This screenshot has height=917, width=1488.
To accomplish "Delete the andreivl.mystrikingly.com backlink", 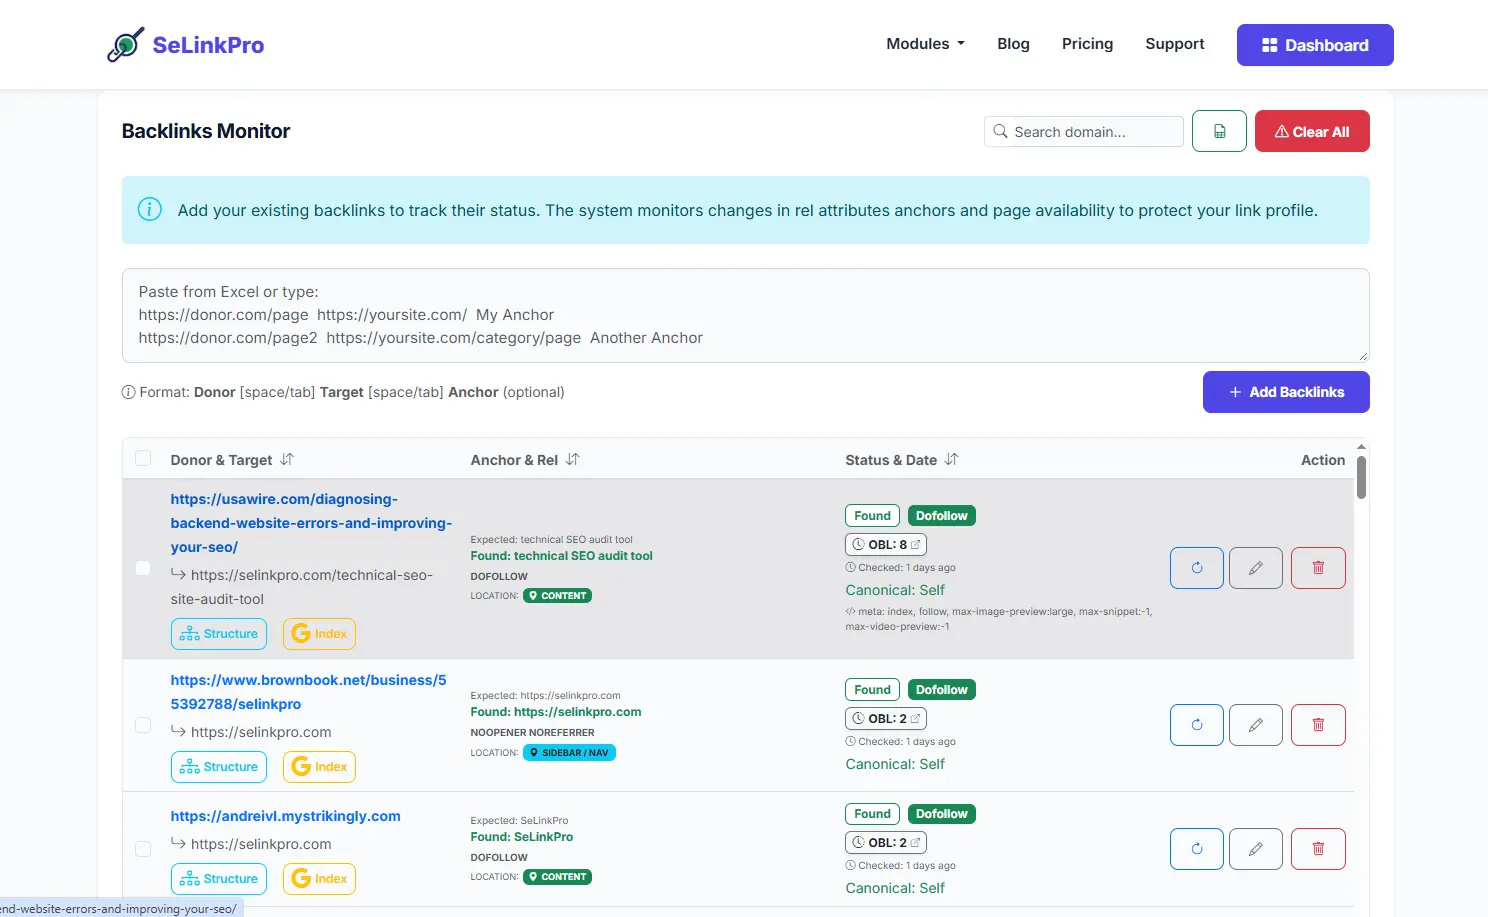I will (1318, 849).
